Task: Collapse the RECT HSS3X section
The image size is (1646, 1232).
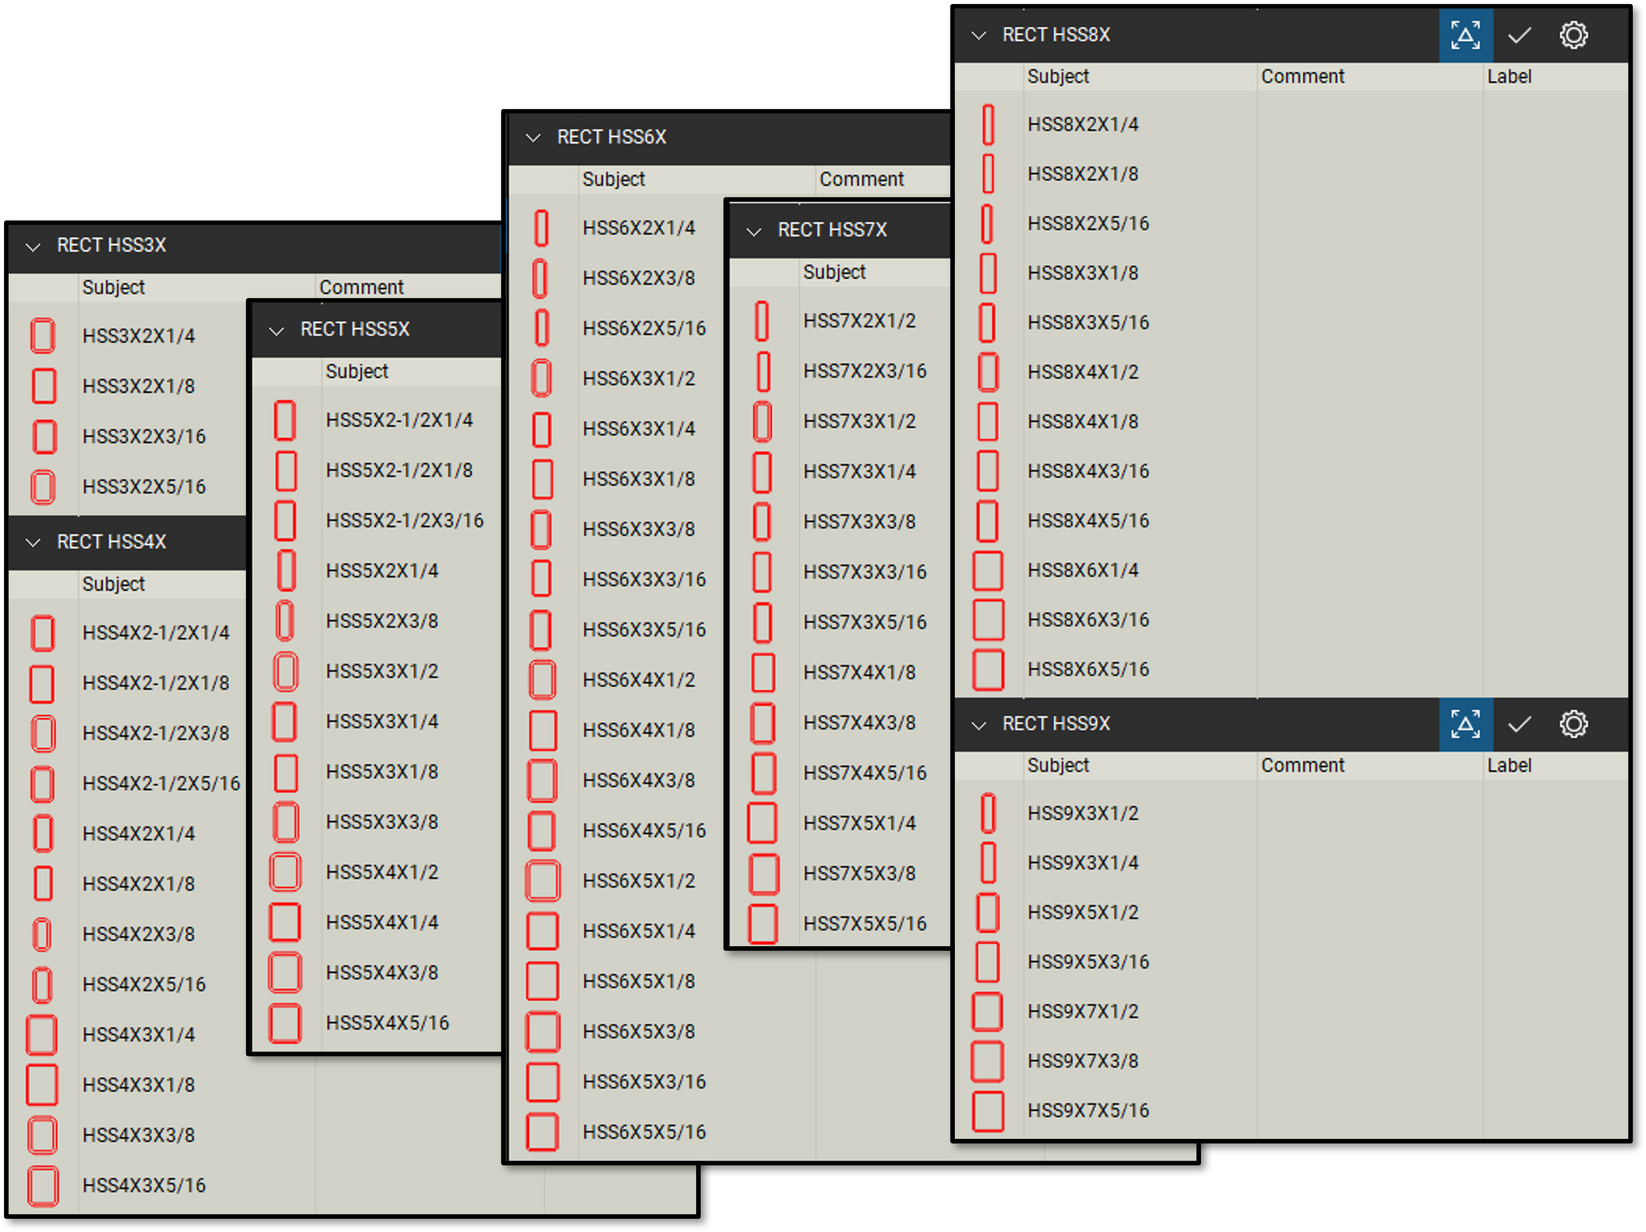Action: (x=32, y=245)
